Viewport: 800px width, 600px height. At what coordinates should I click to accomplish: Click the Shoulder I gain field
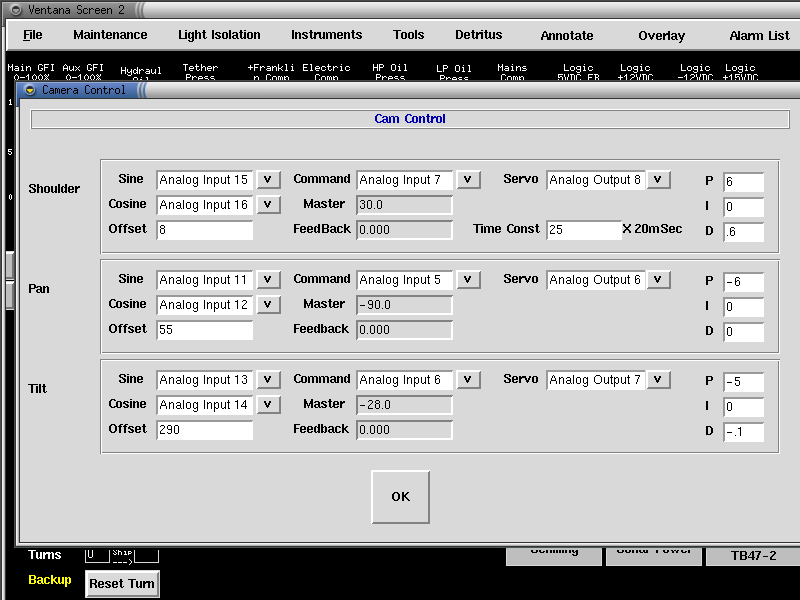click(743, 207)
